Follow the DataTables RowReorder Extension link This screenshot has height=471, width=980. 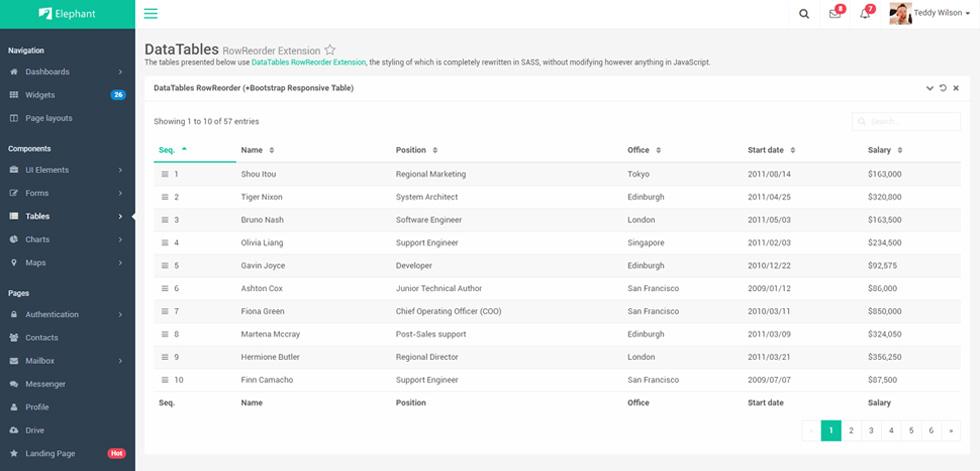(309, 62)
